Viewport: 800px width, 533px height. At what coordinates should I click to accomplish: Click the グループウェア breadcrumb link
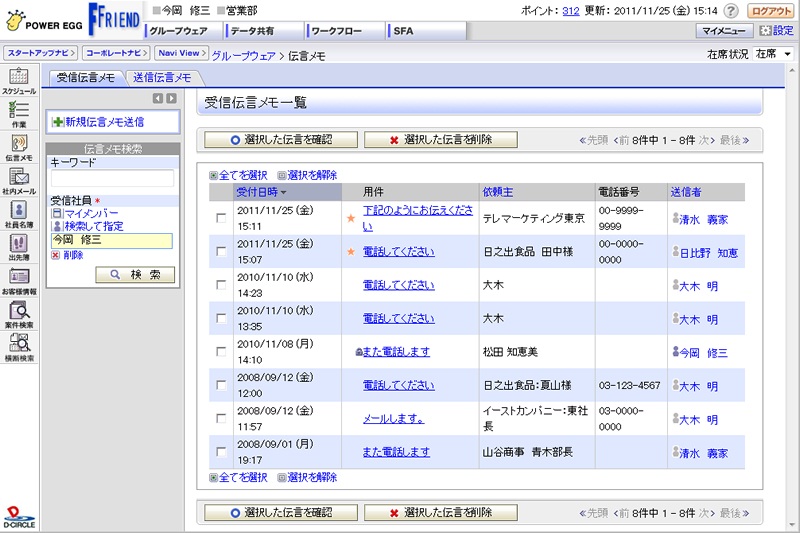click(x=243, y=56)
